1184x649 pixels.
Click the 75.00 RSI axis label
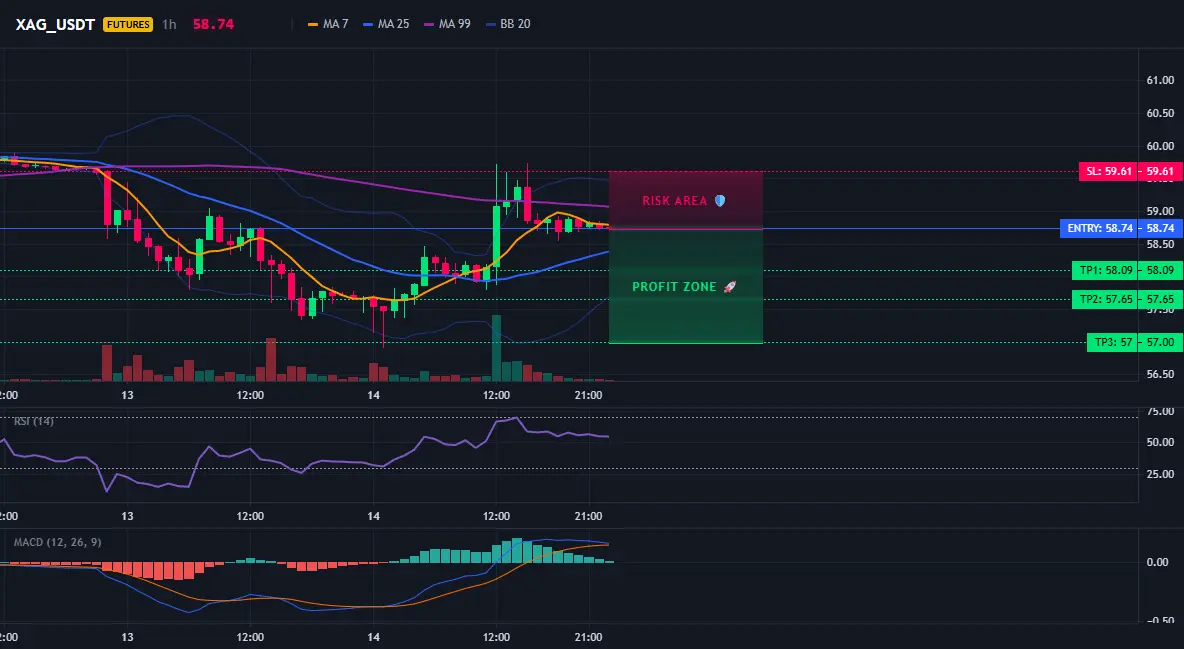[1160, 412]
